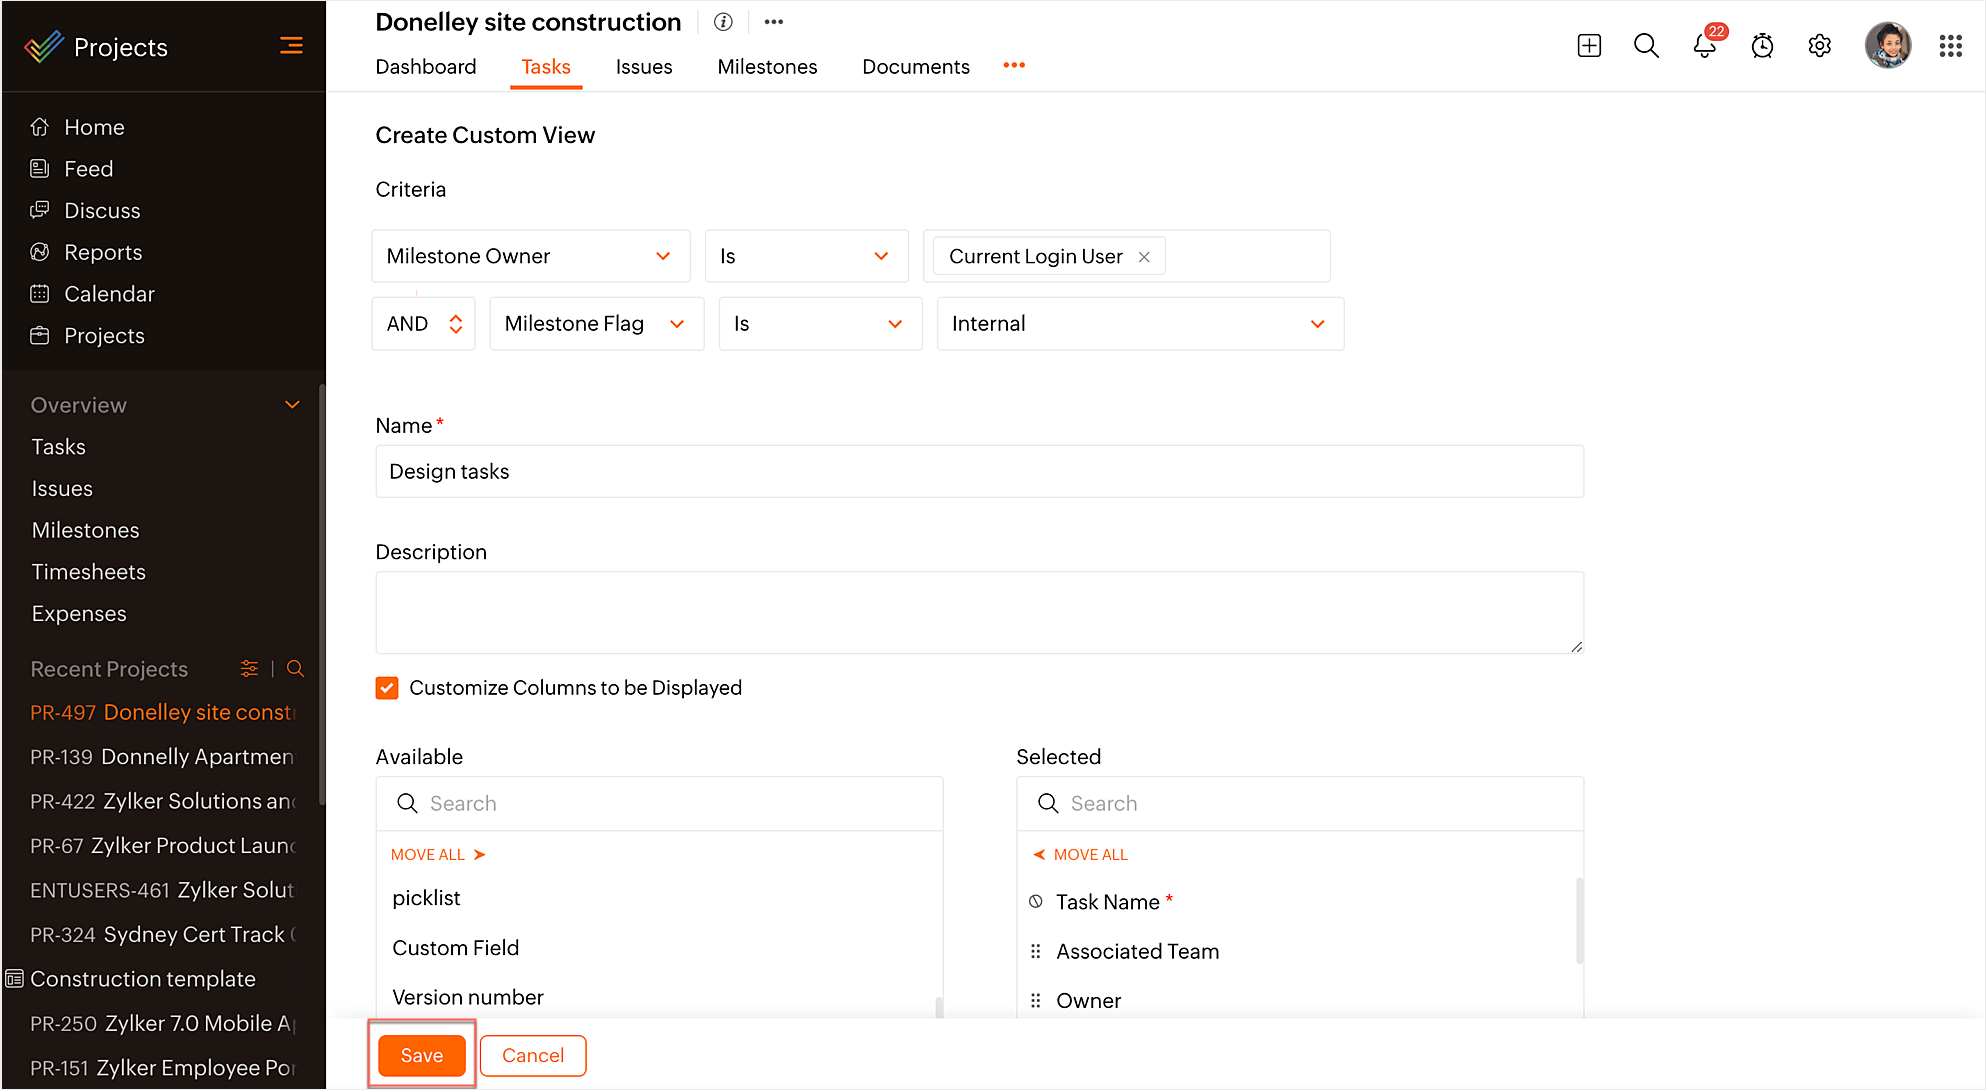Switch to the Issues tab
The height and width of the screenshot is (1090, 1986).
point(643,67)
